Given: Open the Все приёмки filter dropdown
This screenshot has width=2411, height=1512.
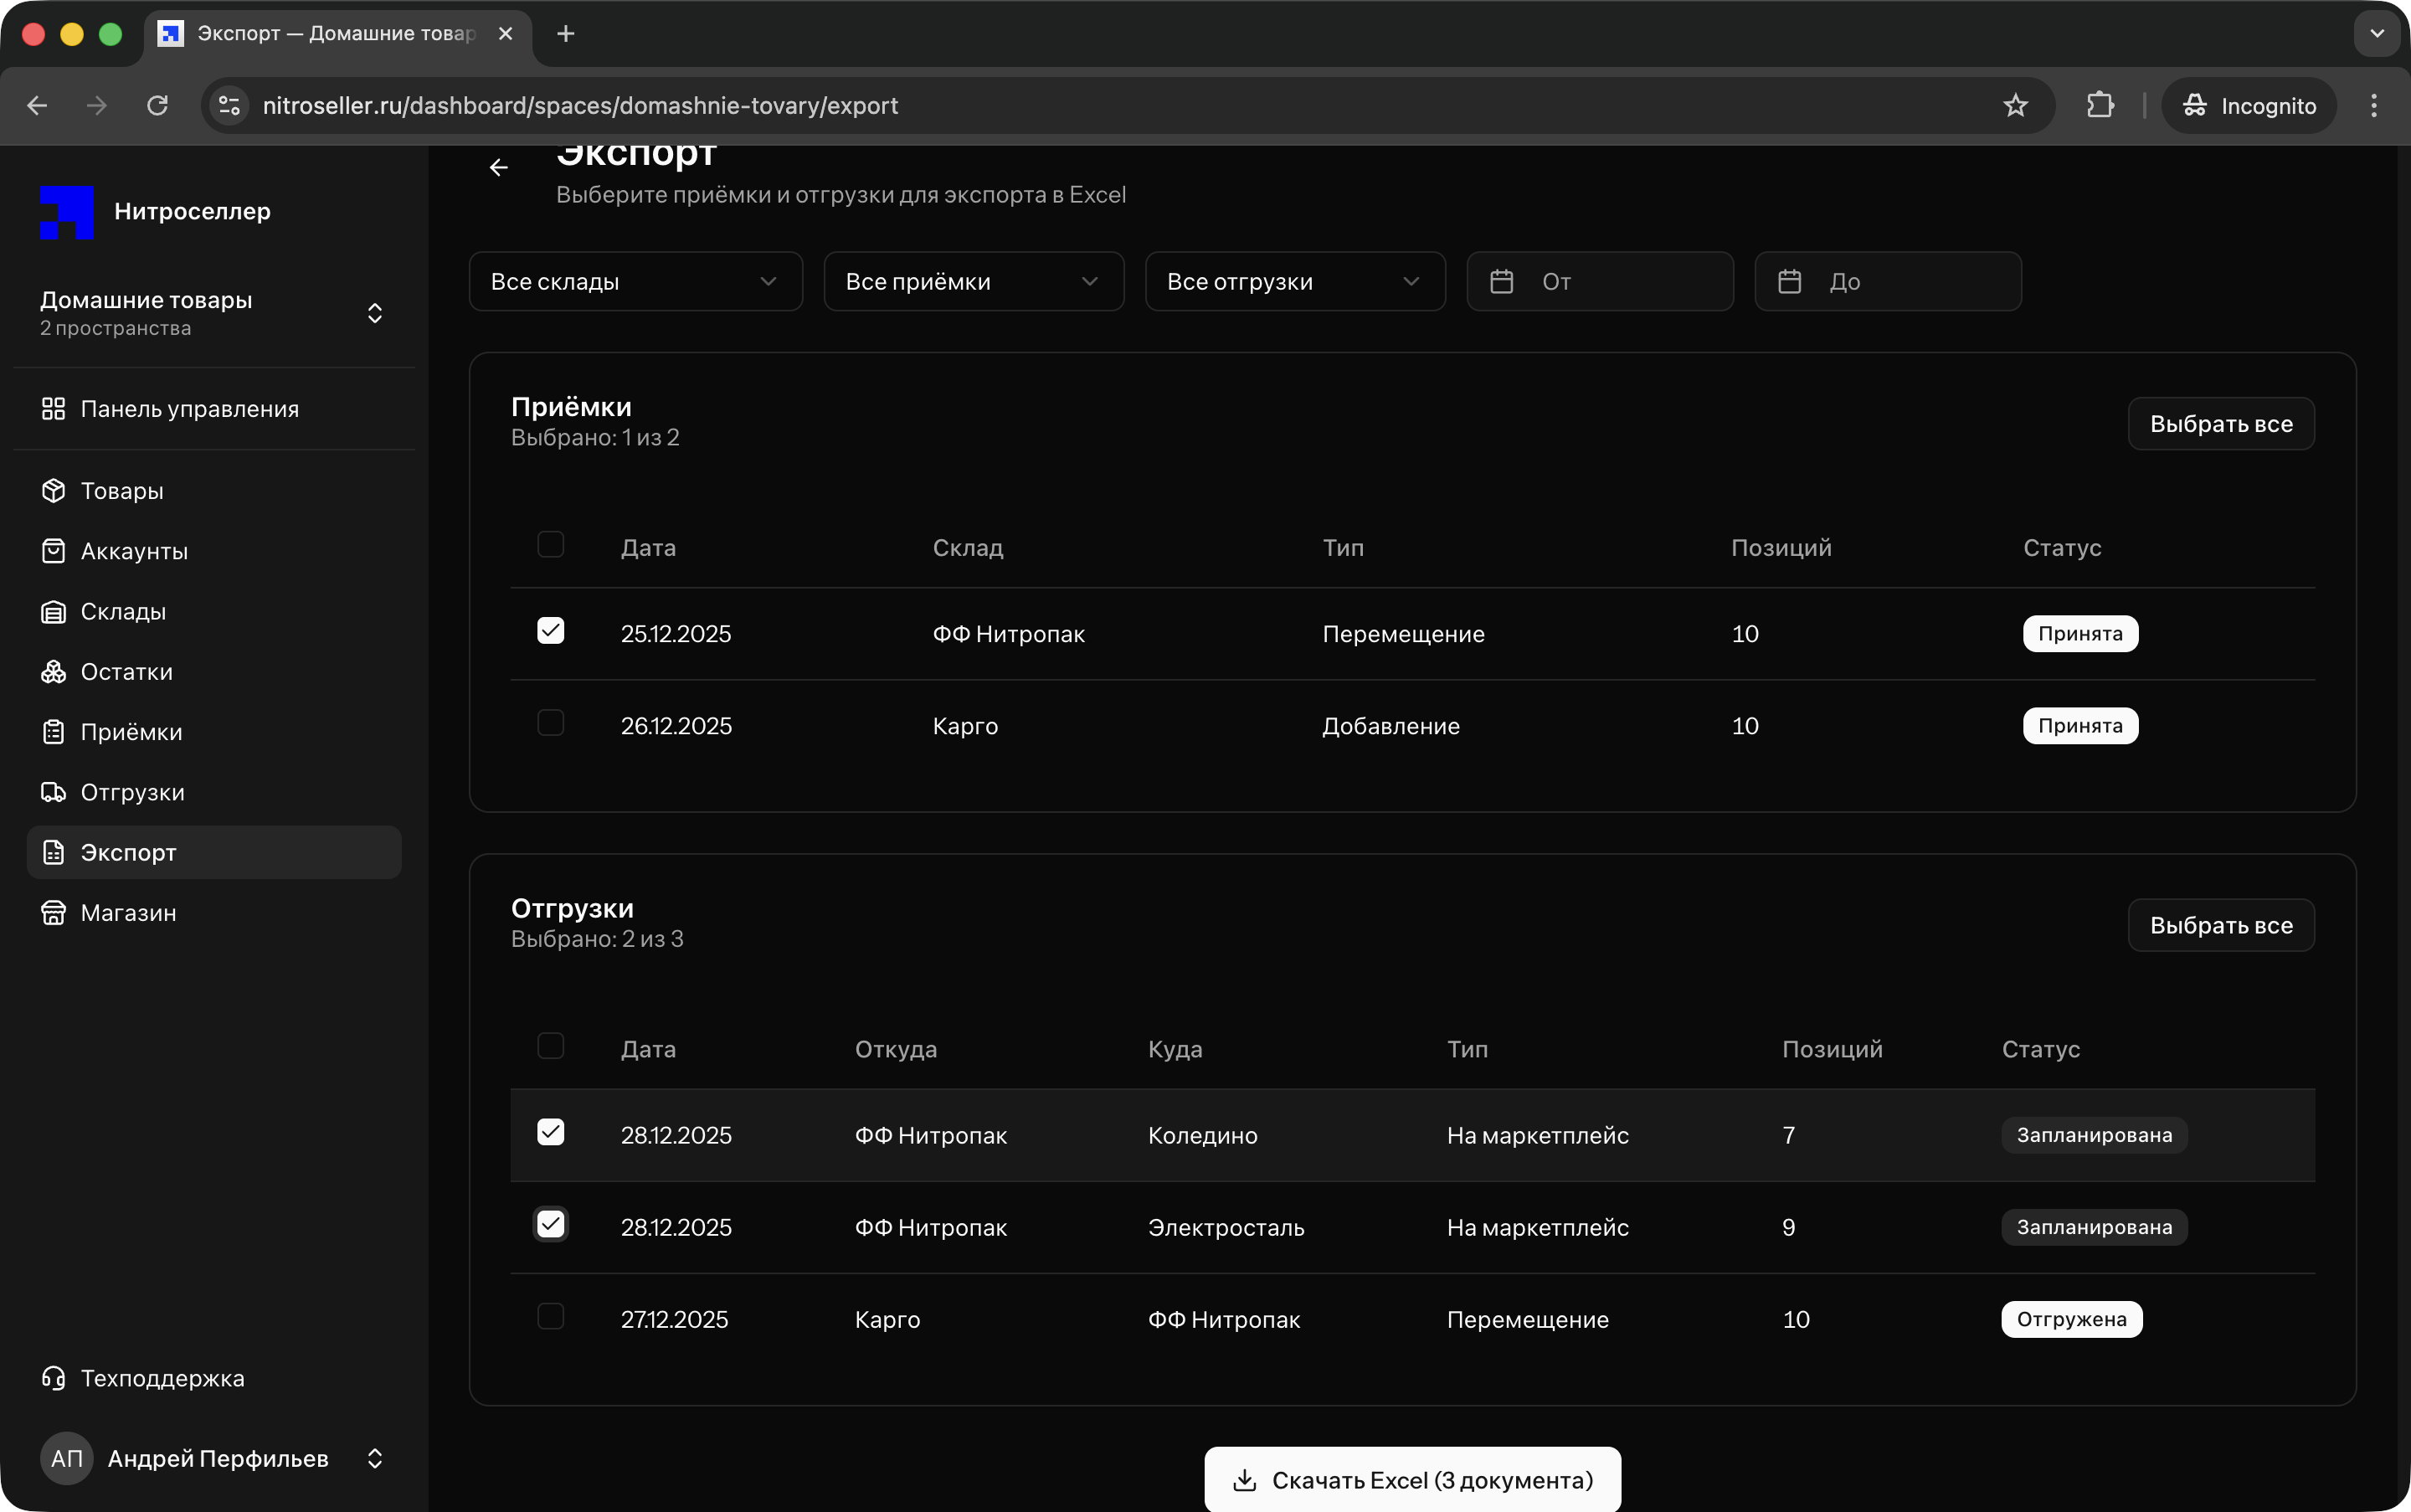Looking at the screenshot, I should click(x=973, y=282).
